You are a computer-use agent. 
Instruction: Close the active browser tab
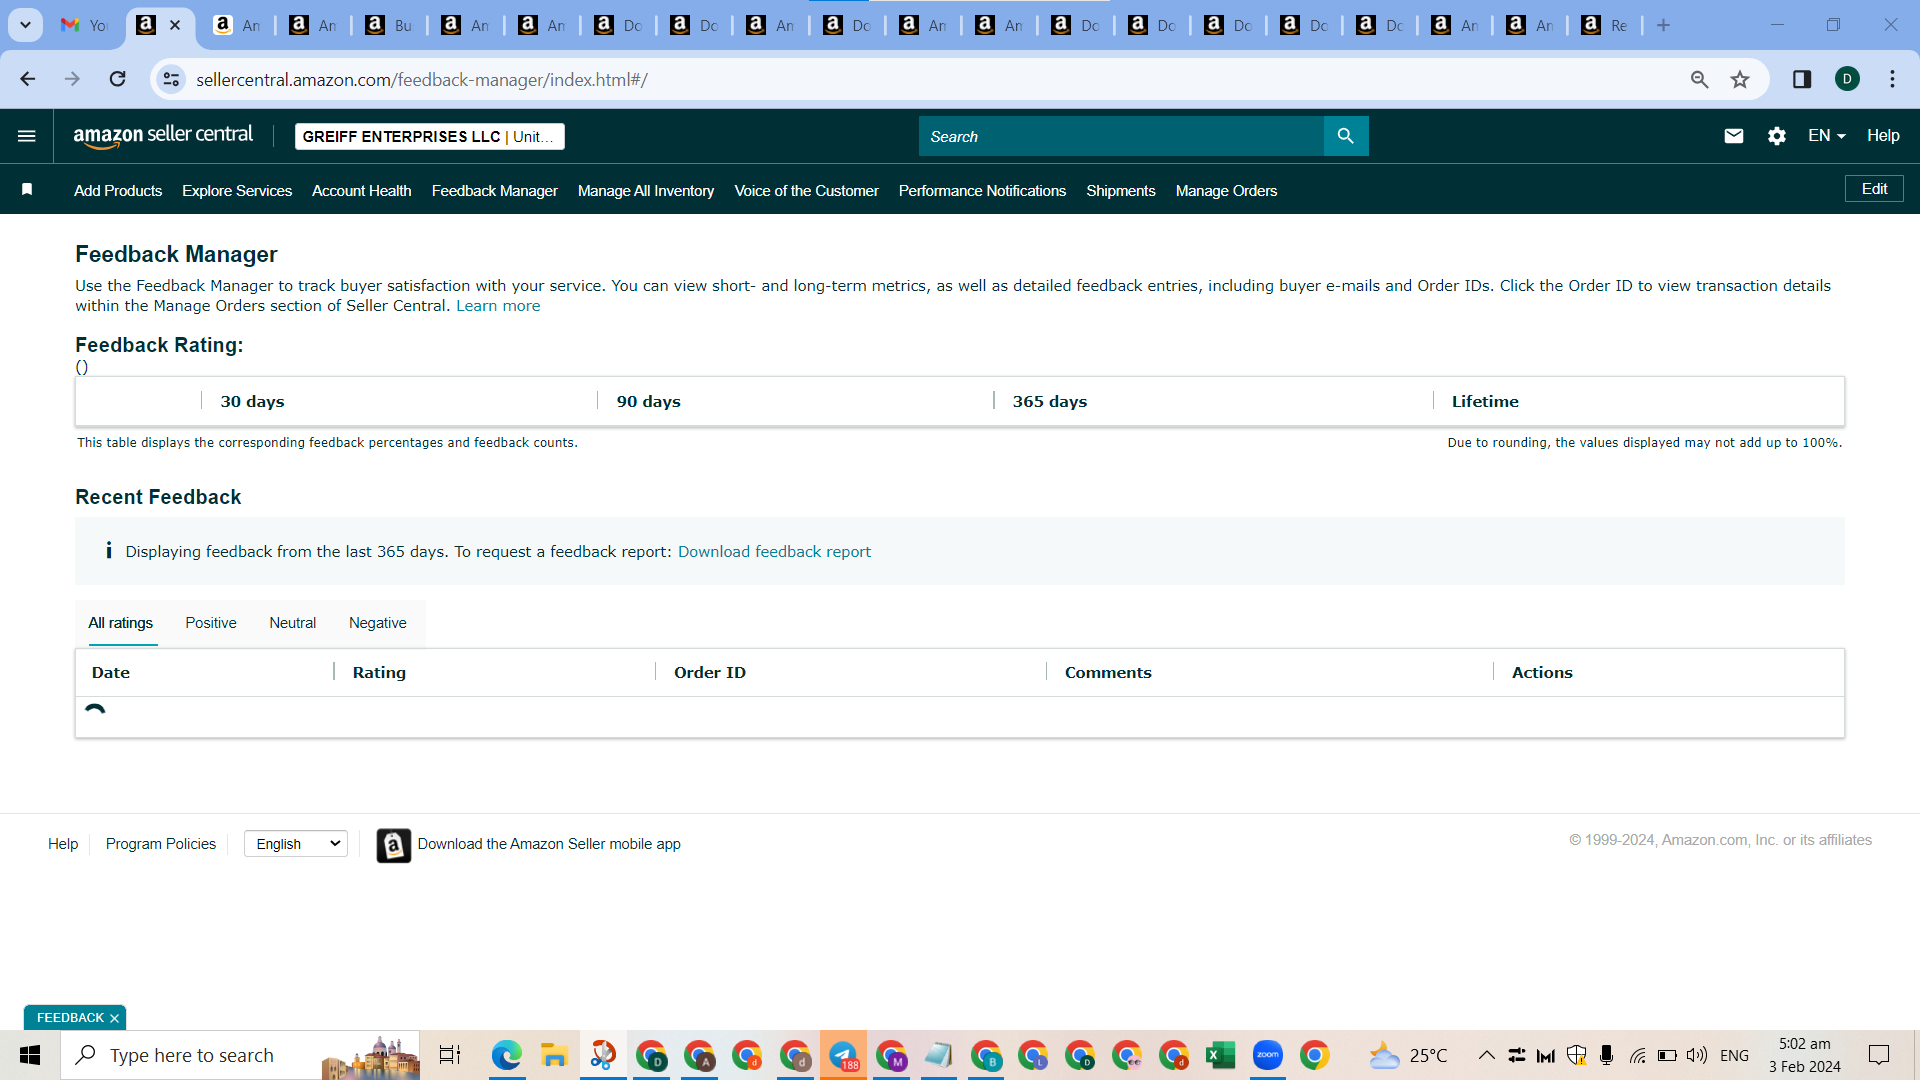pyautogui.click(x=175, y=25)
